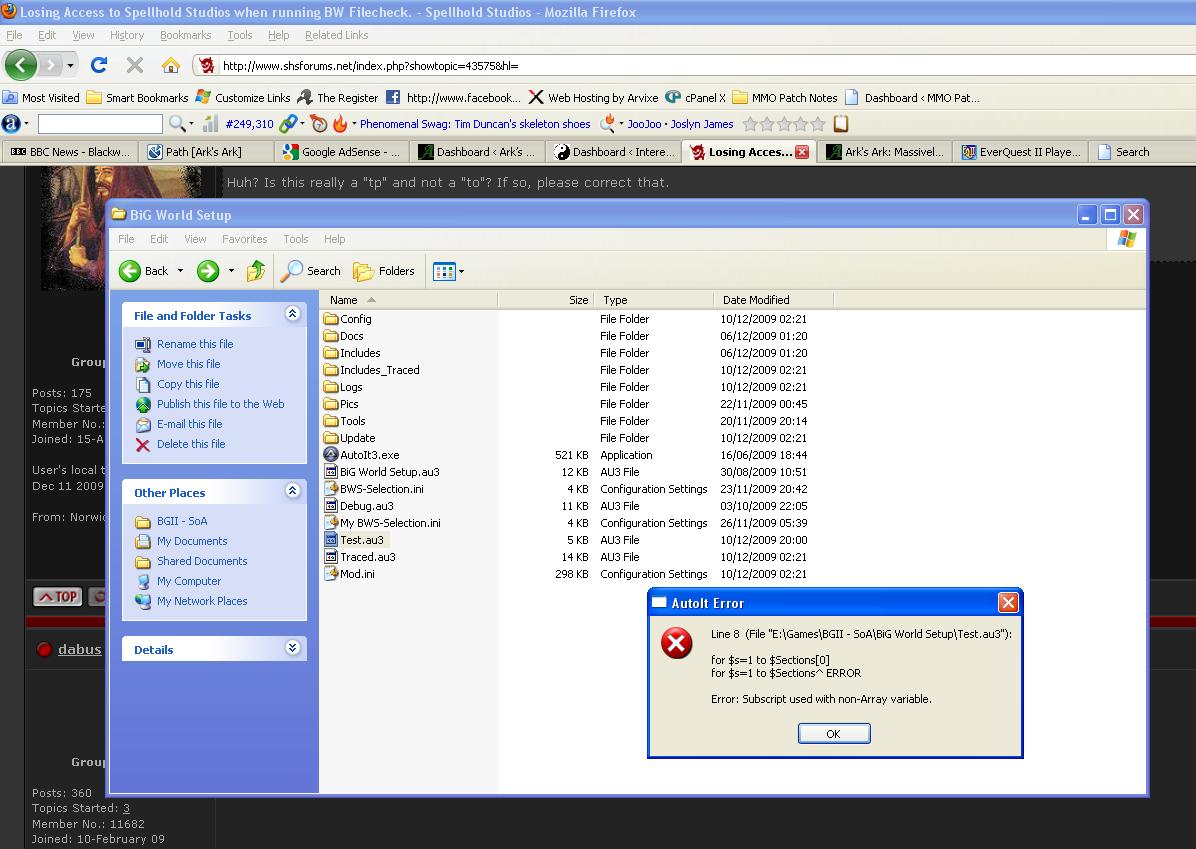This screenshot has width=1196, height=849.
Task: Switch to BBC News tab
Action: pyautogui.click(x=71, y=152)
